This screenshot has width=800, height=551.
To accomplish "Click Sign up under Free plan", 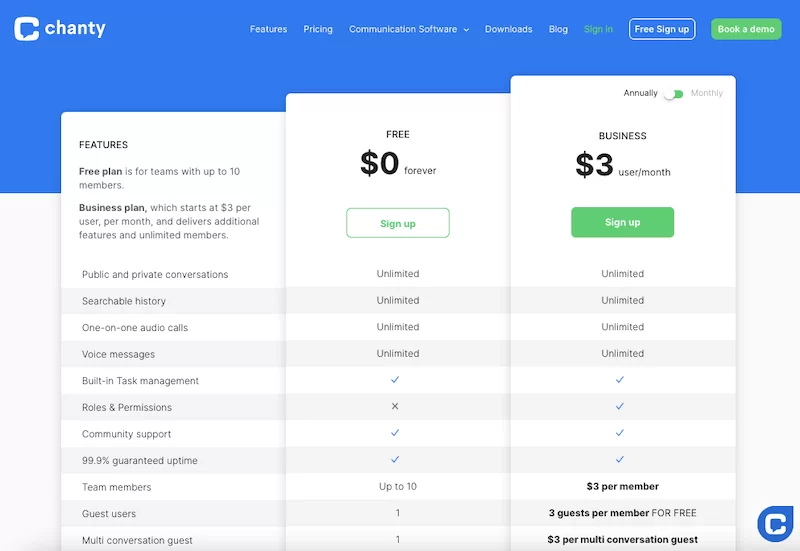I will click(398, 223).
